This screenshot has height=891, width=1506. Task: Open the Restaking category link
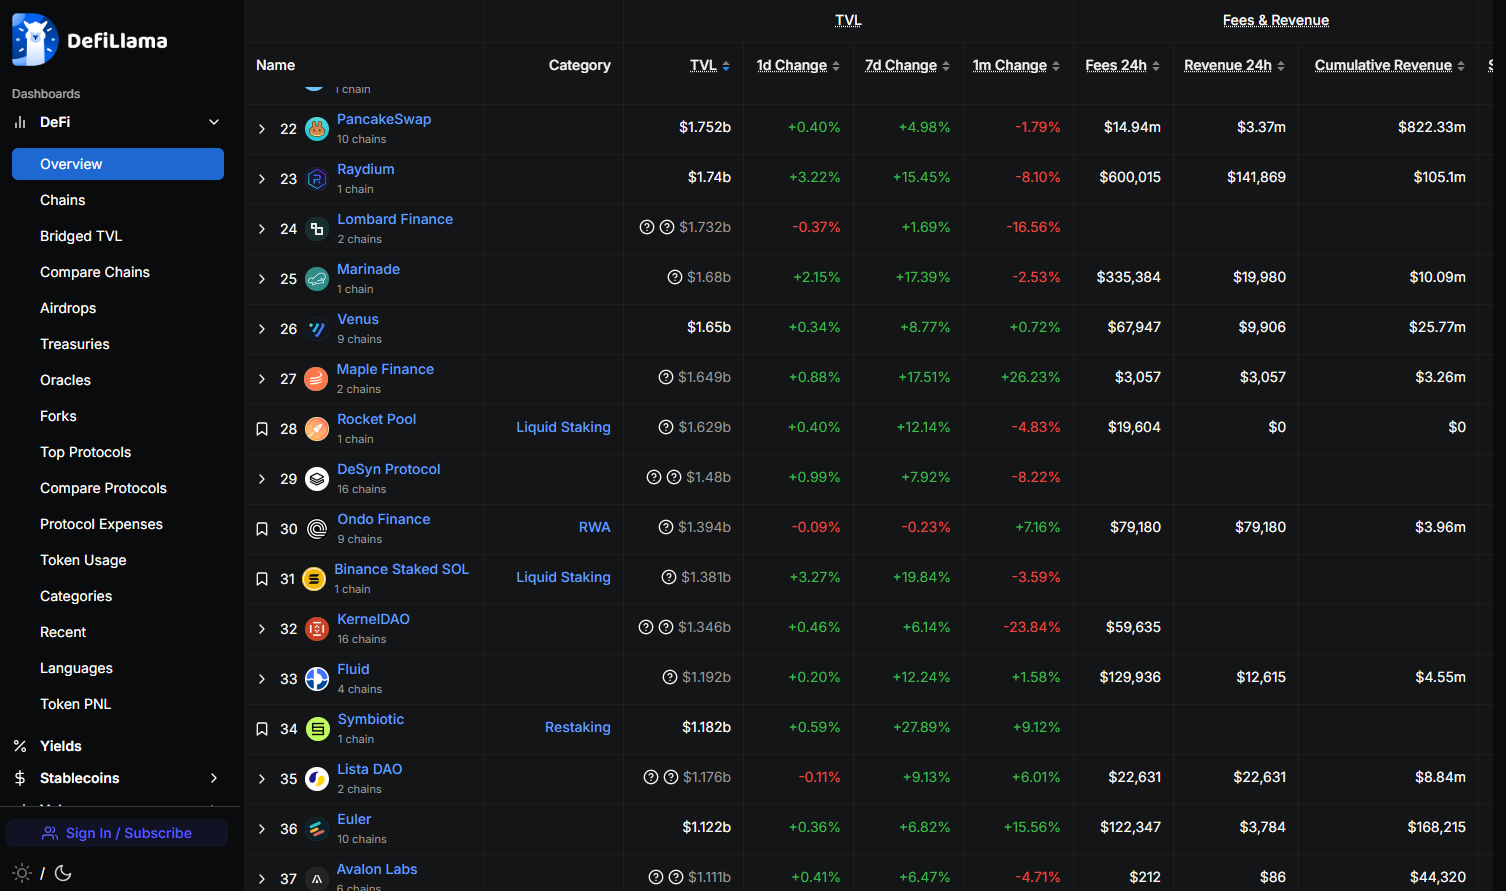tap(577, 727)
